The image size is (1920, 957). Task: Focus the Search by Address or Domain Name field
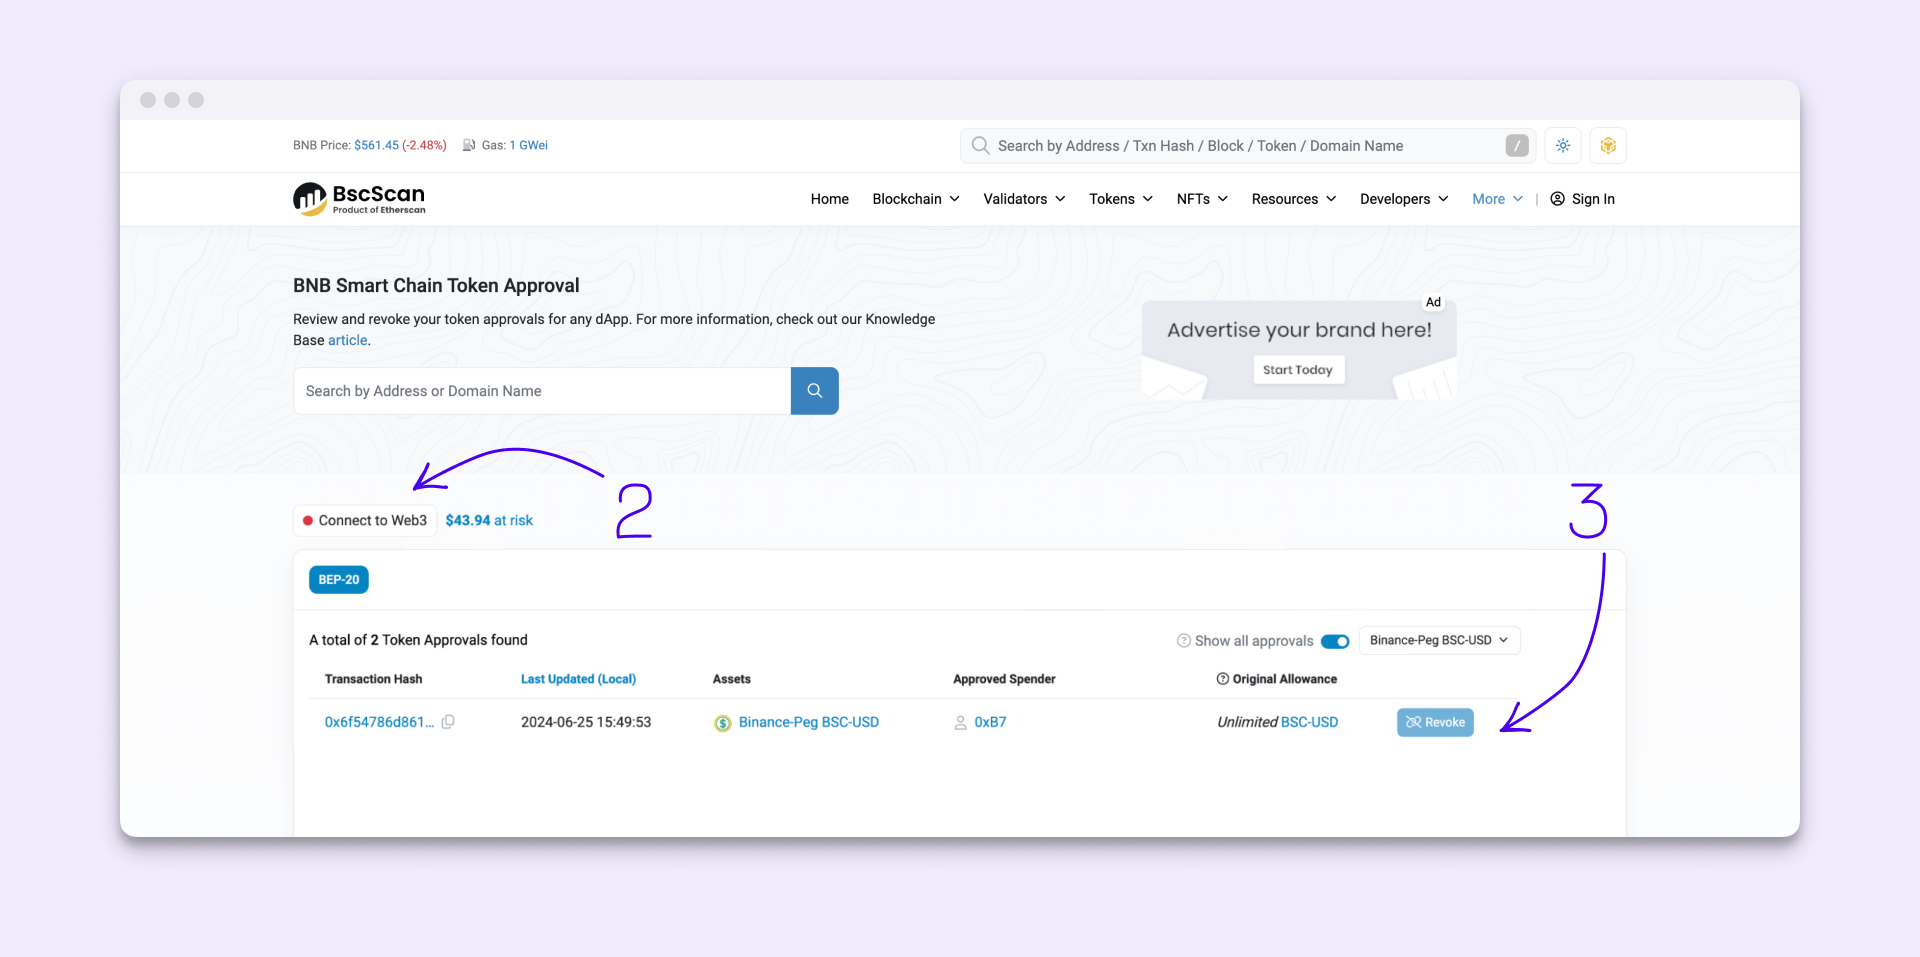point(542,391)
